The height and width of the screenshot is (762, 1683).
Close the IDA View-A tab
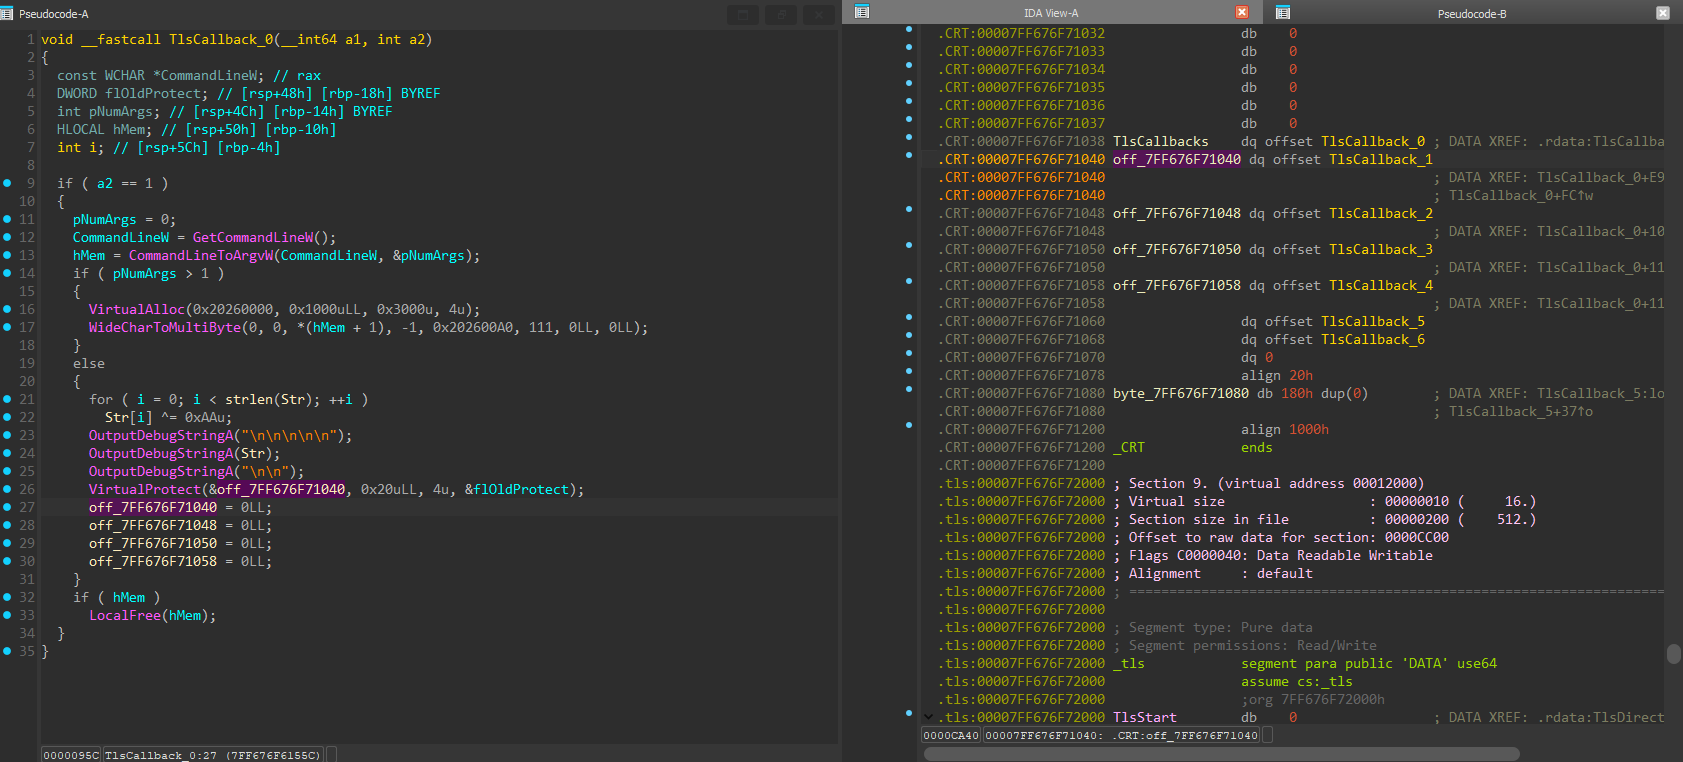[x=1242, y=12]
